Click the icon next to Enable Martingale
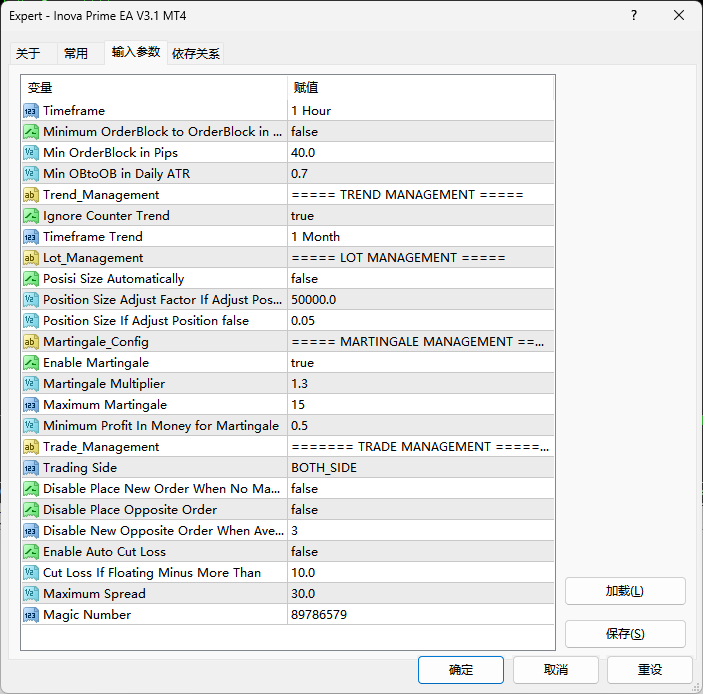Screen dimensions: 703x694 (x=31, y=363)
